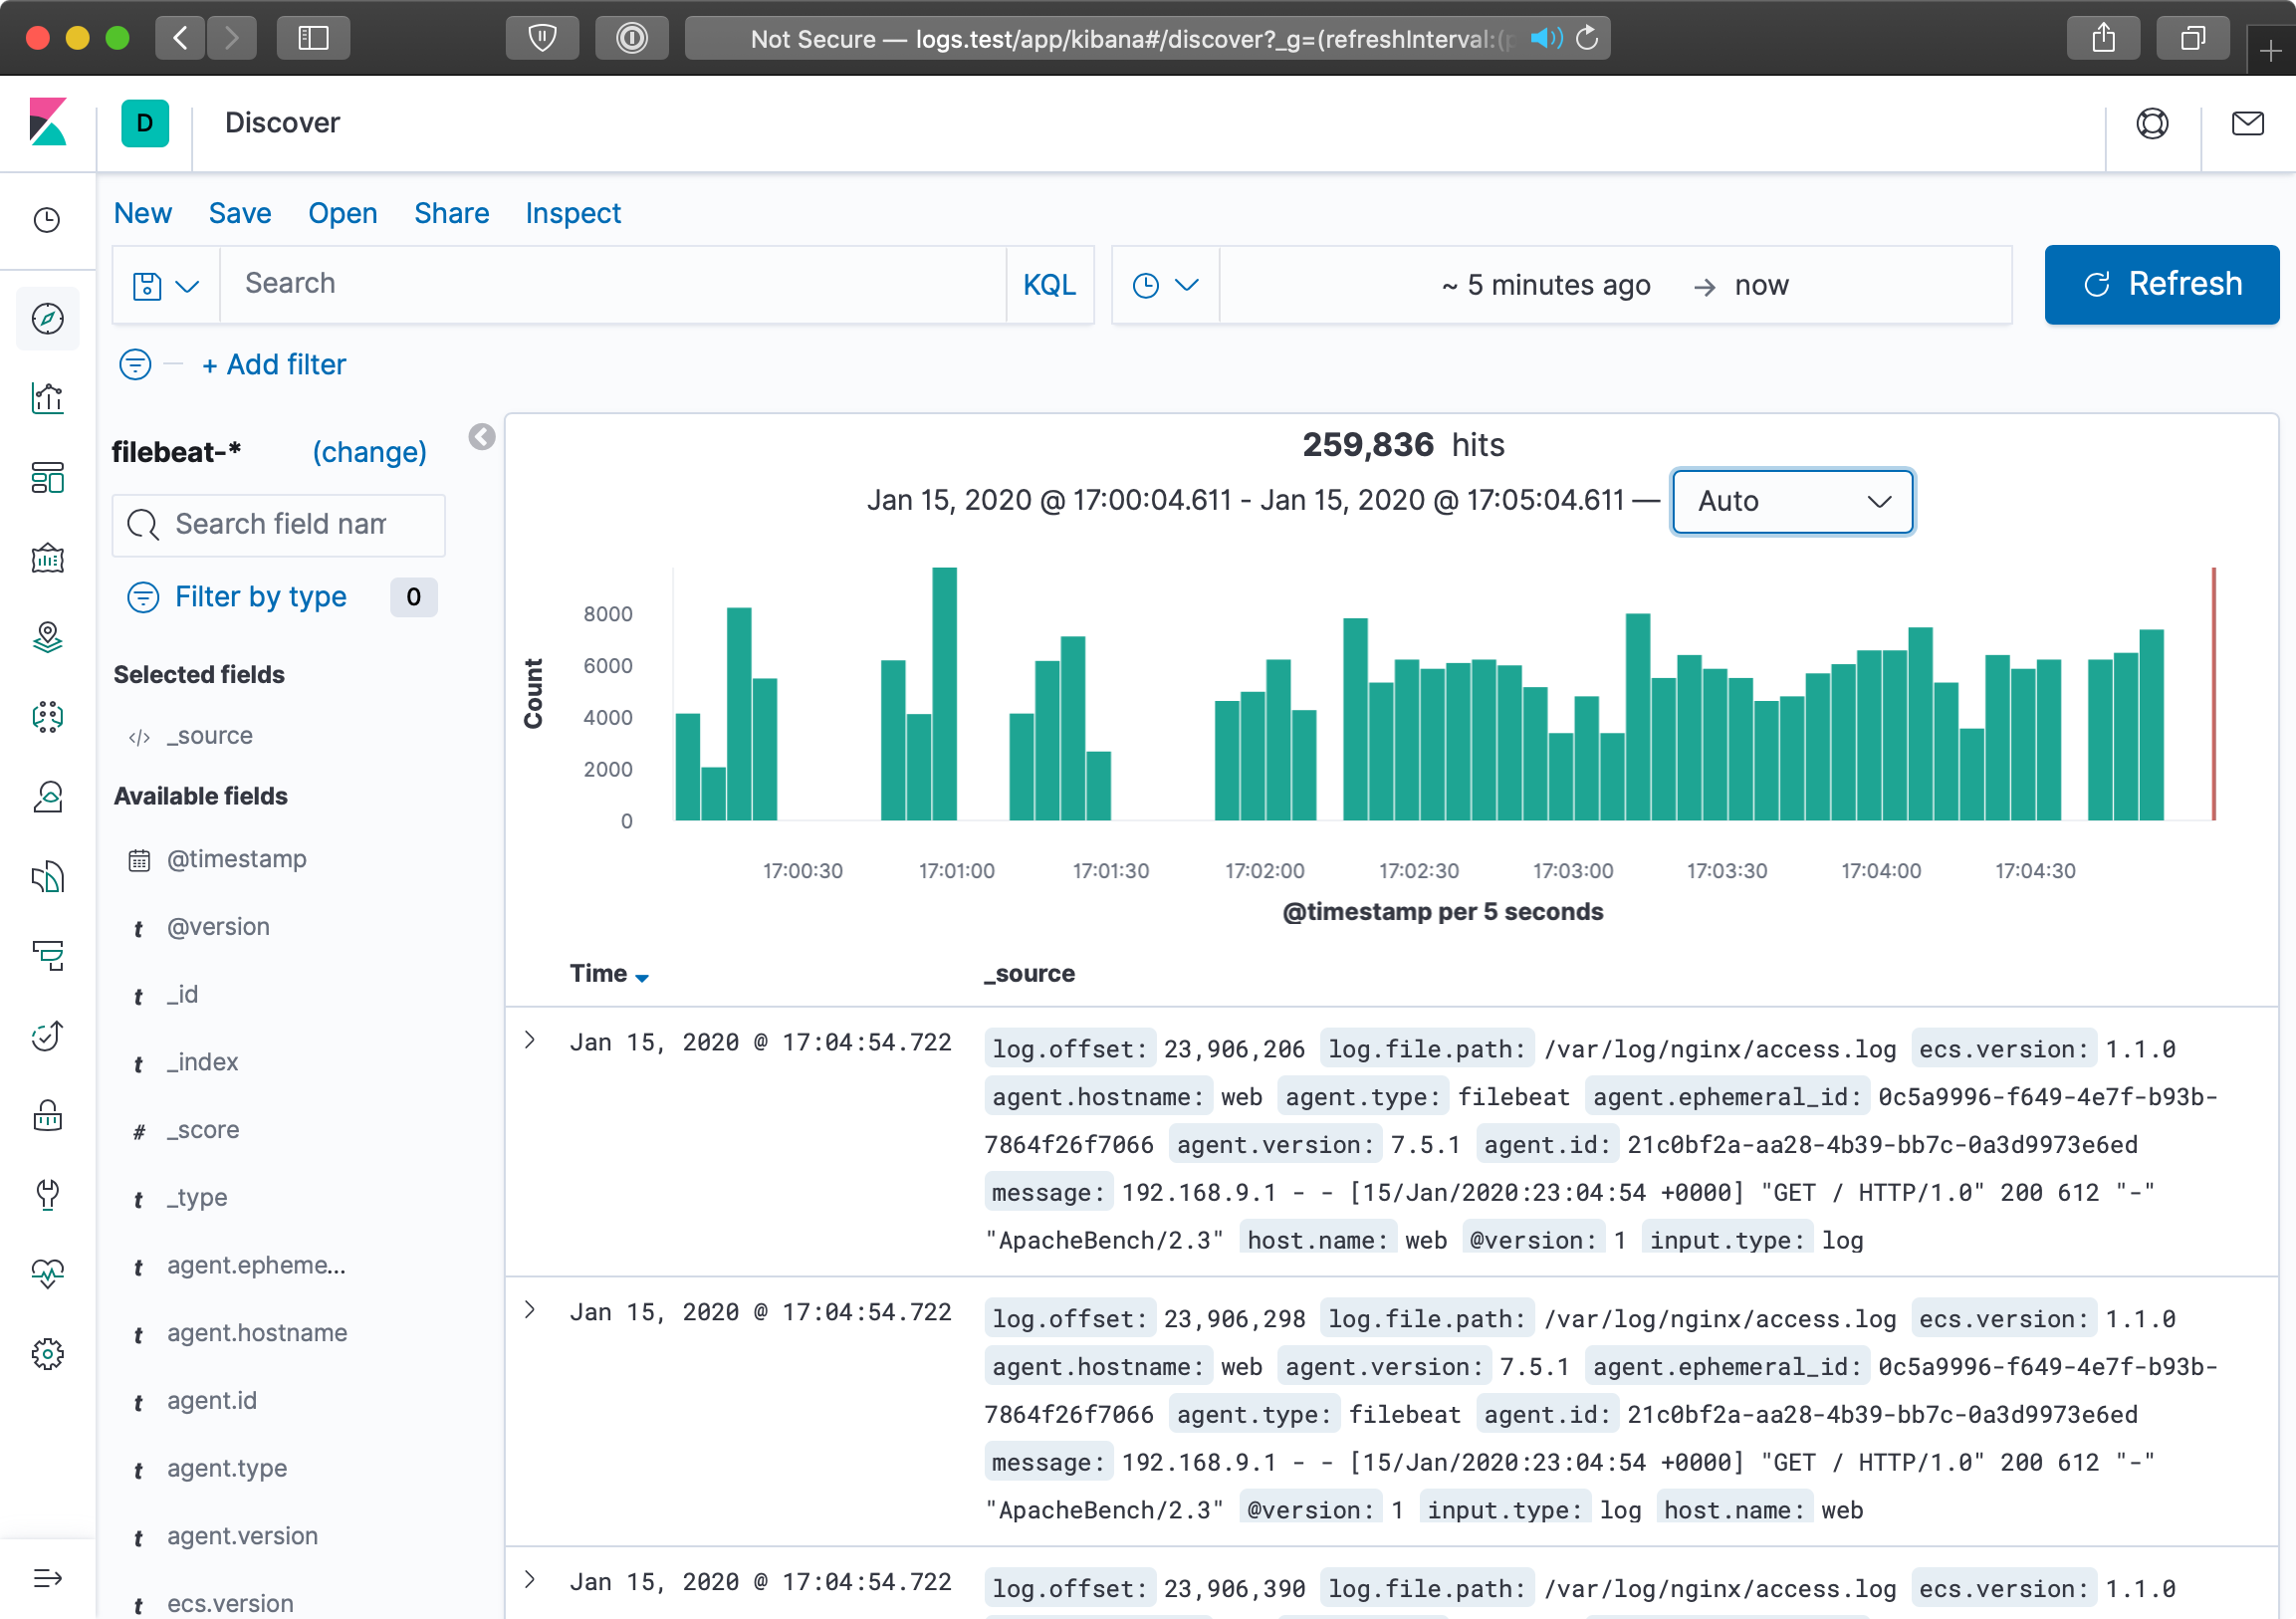Image resolution: width=2296 pixels, height=1619 pixels.
Task: Open the Inspect menu item
Action: point(572,213)
